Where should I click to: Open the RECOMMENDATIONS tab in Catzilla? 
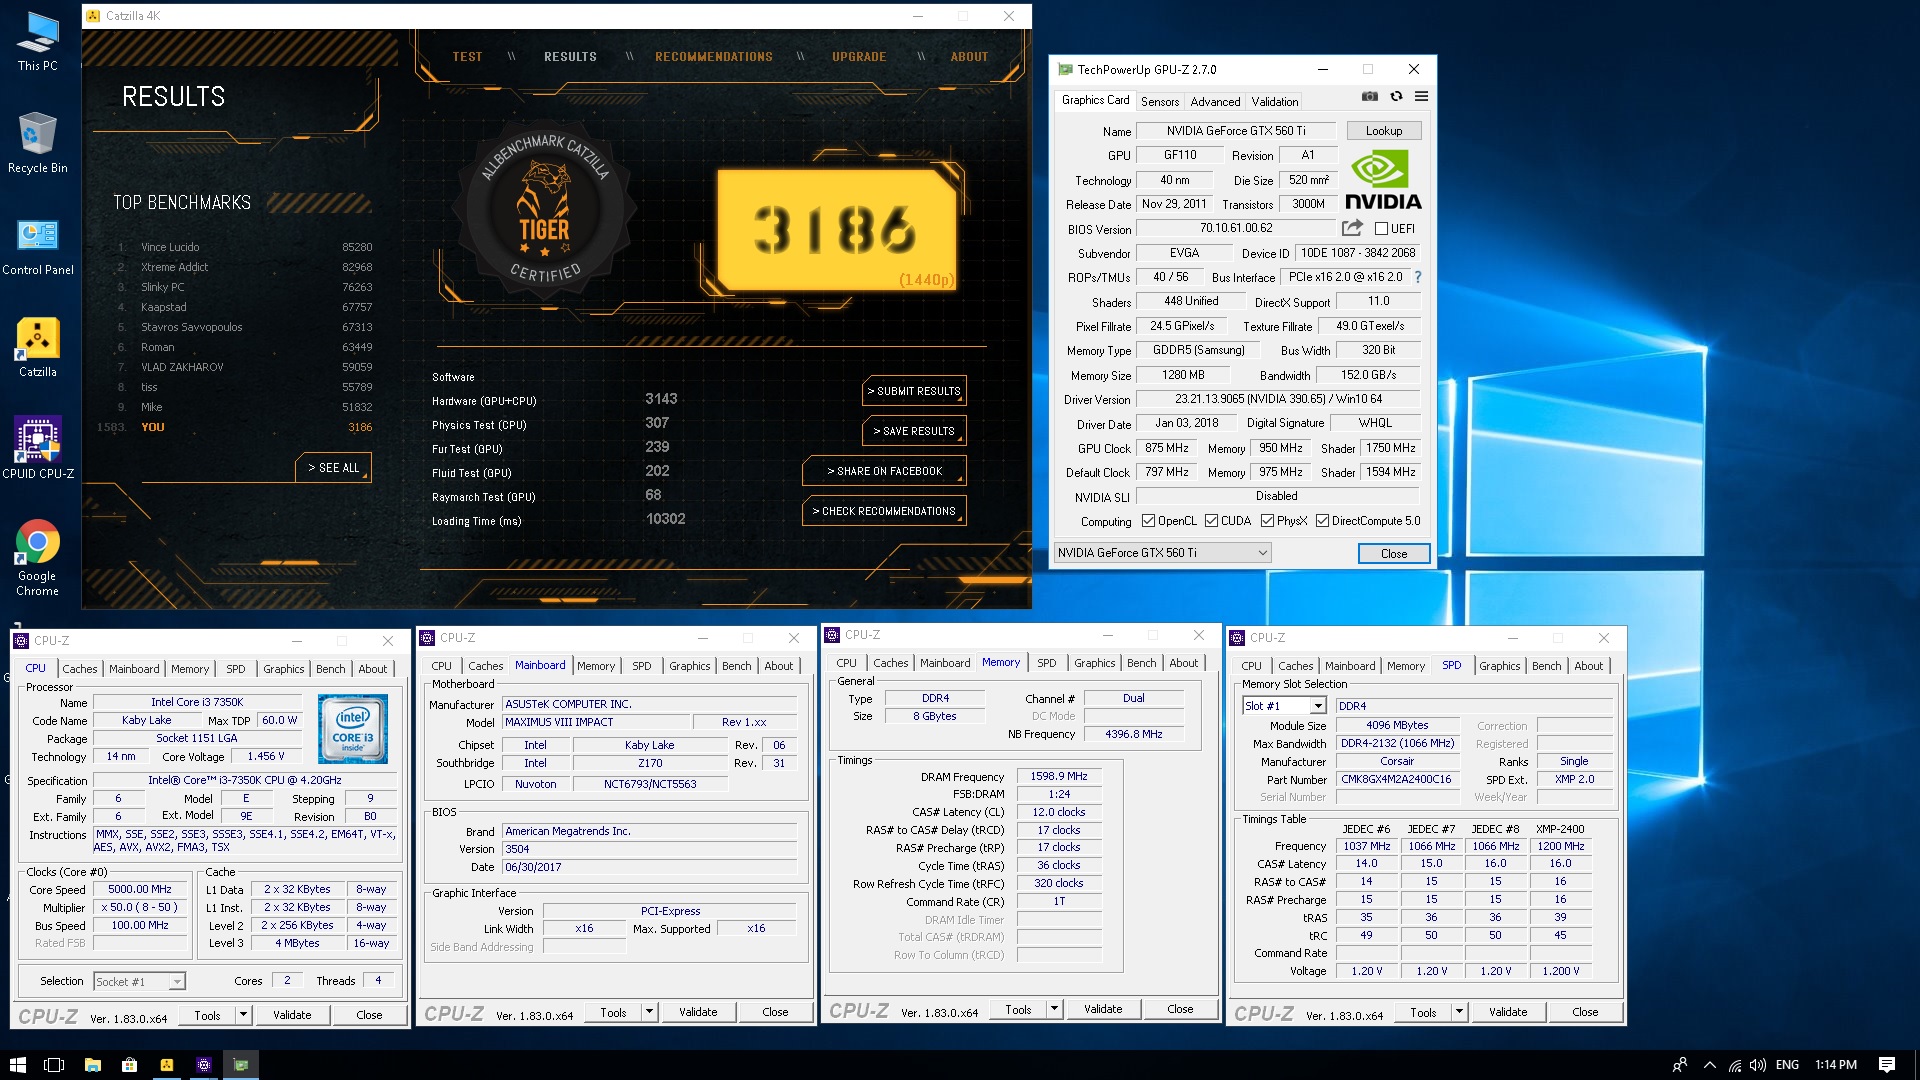pos(713,57)
